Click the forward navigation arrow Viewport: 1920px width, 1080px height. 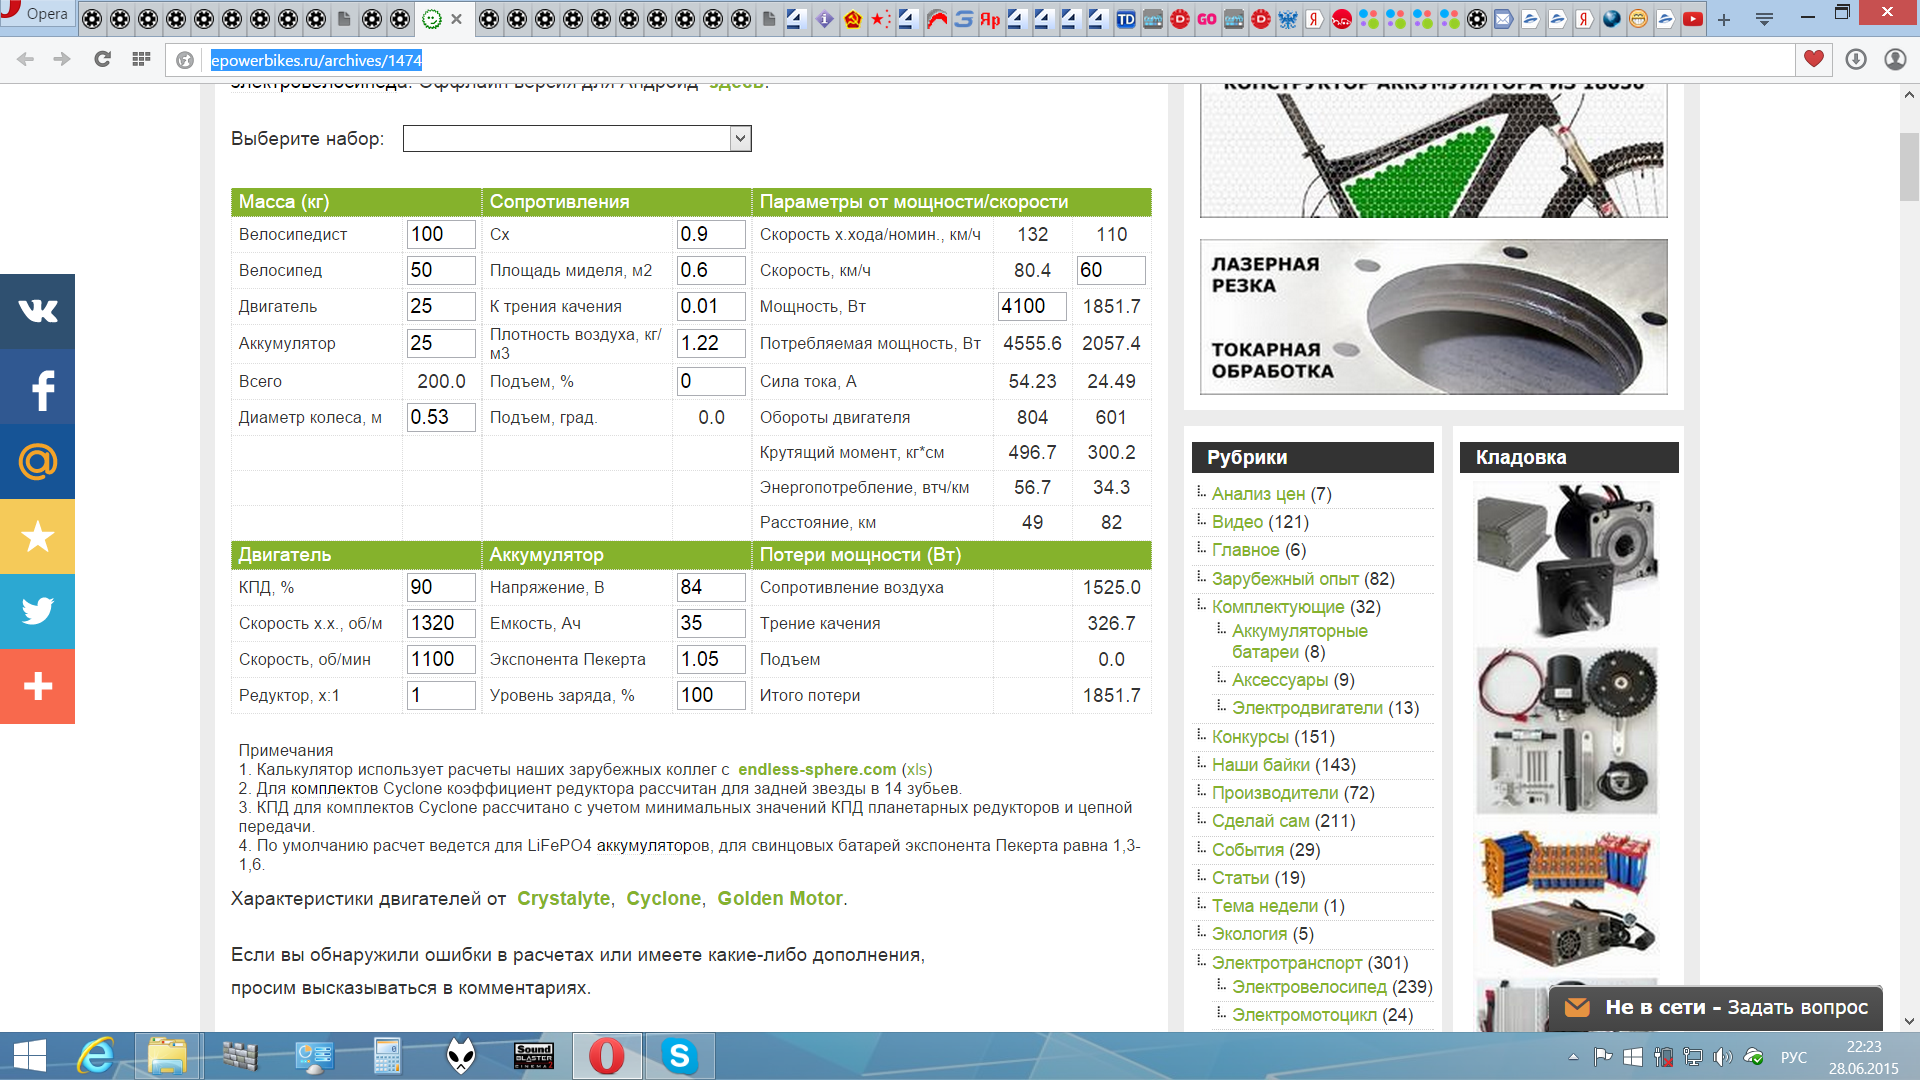(62, 60)
